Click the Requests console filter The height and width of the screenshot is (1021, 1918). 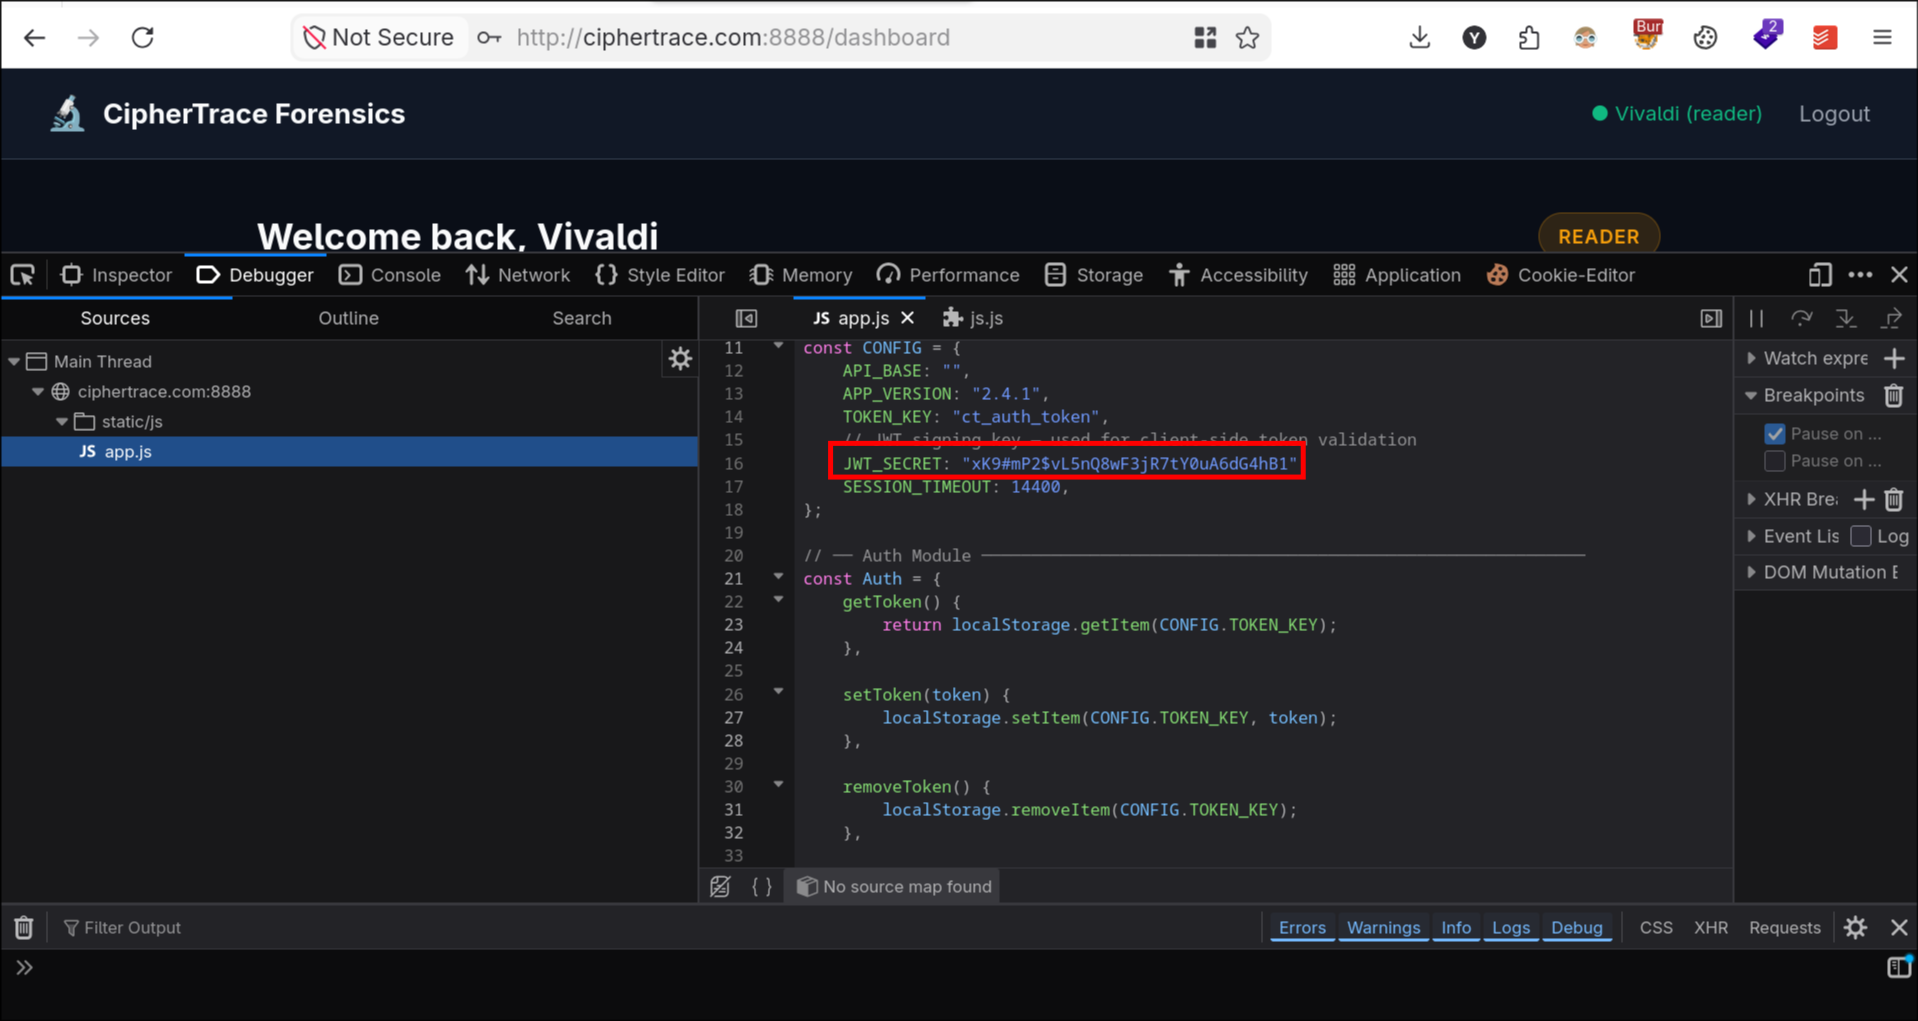pos(1784,928)
